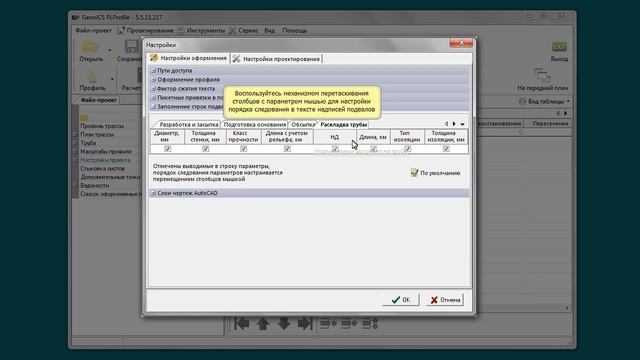
Task: Select Настройки проекта in project tree
Action: click(105, 160)
